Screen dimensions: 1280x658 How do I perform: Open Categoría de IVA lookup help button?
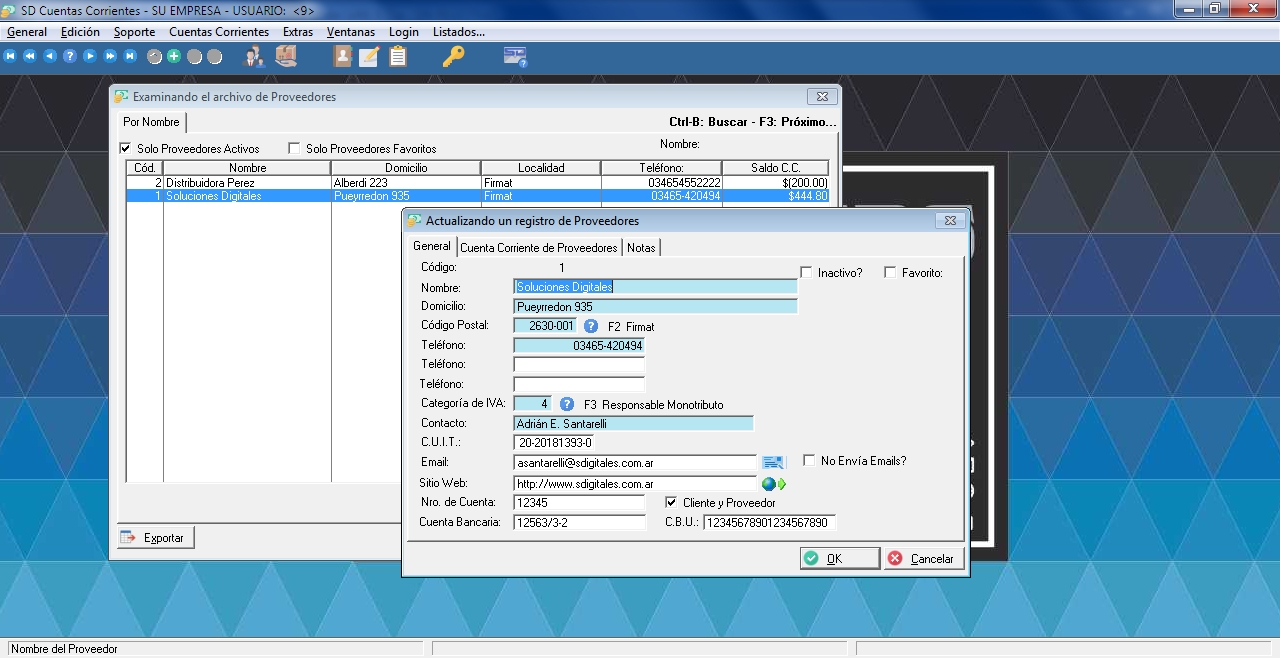(x=567, y=404)
